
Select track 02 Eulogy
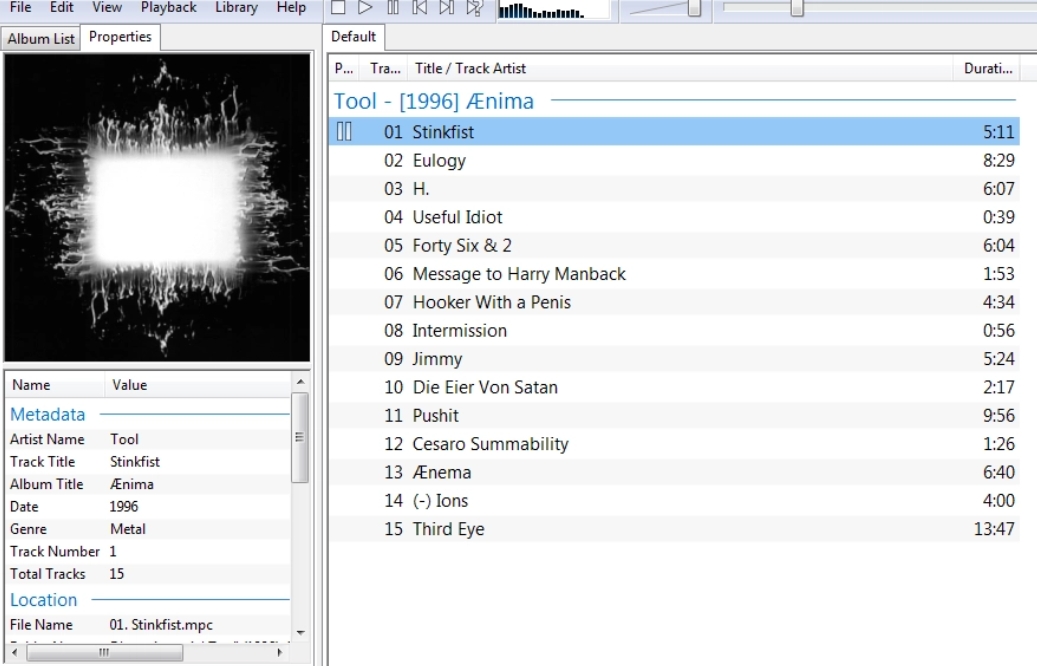(675, 160)
